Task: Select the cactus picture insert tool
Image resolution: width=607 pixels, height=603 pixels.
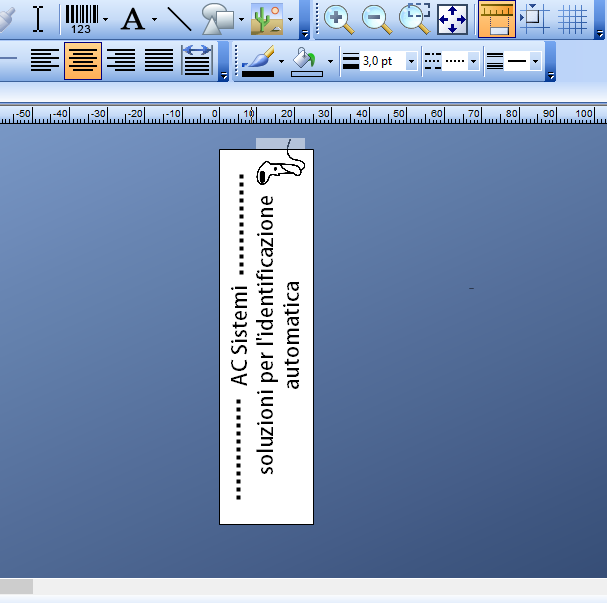Action: (267, 19)
